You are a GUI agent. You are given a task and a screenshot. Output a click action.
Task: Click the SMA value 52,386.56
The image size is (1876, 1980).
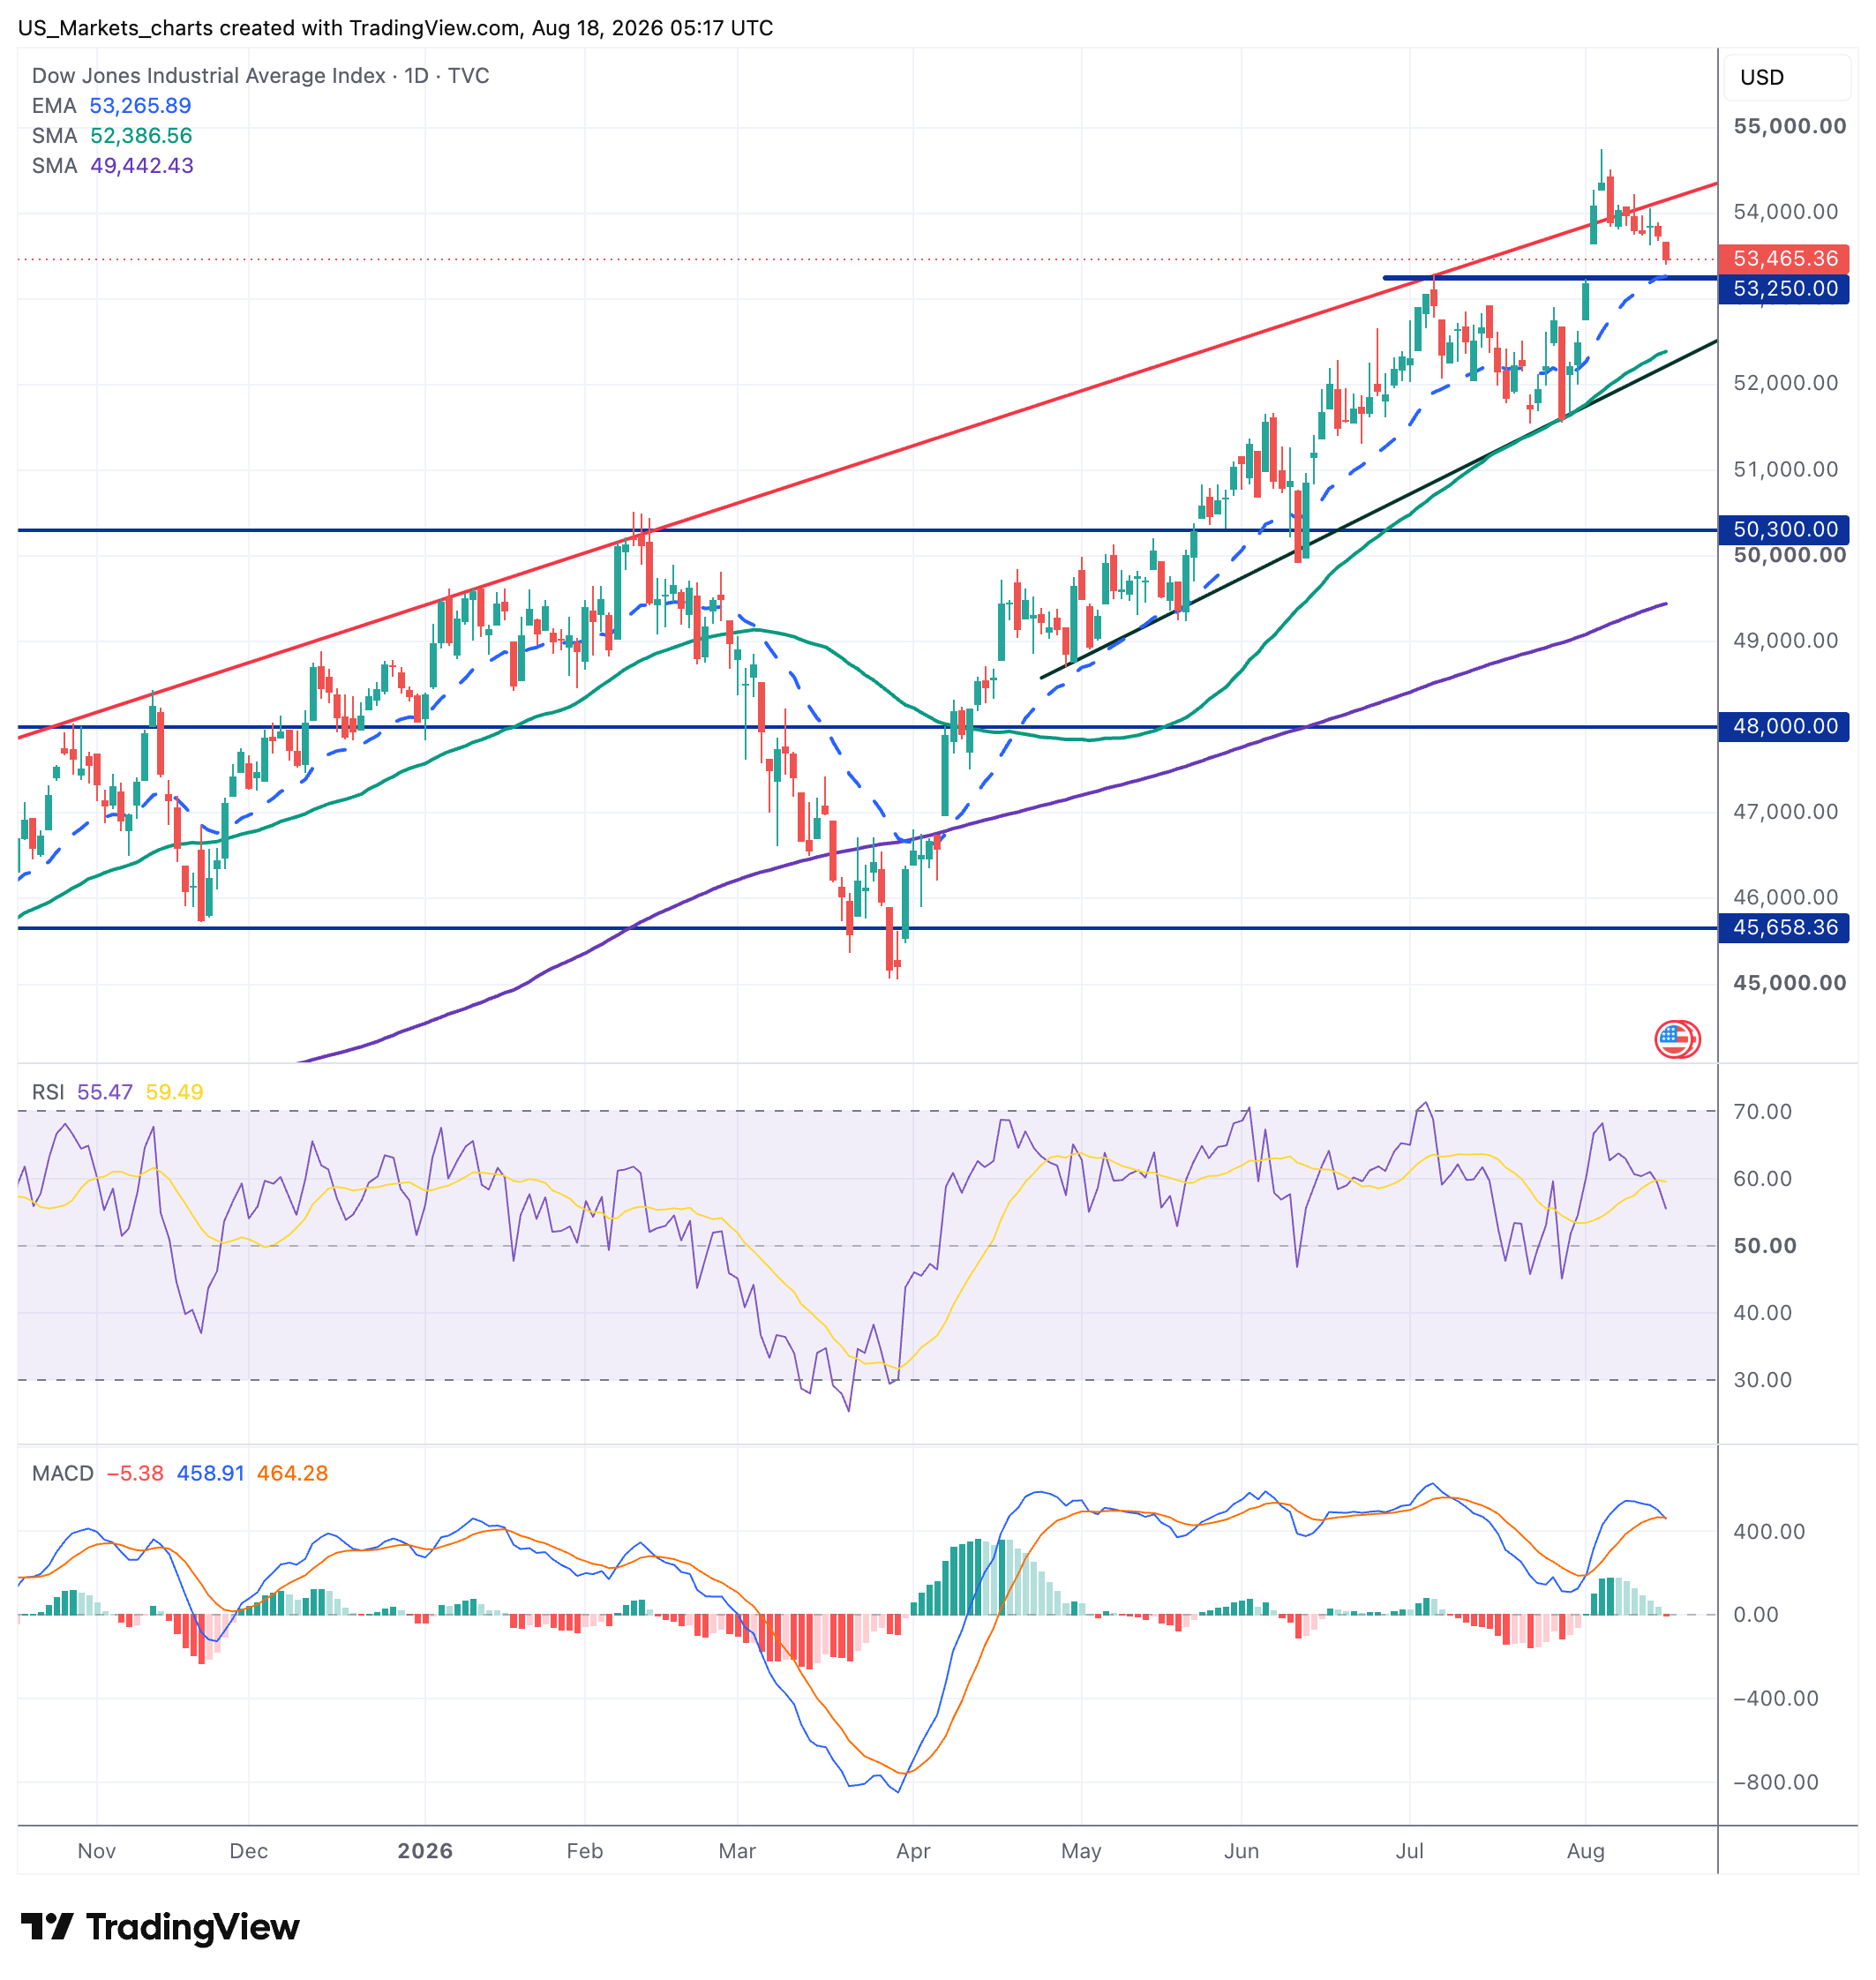141,136
